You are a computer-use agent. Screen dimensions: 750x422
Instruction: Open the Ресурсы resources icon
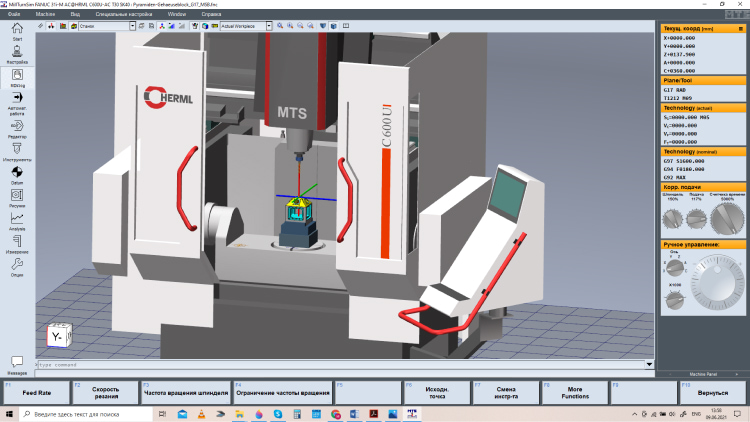tap(17, 195)
